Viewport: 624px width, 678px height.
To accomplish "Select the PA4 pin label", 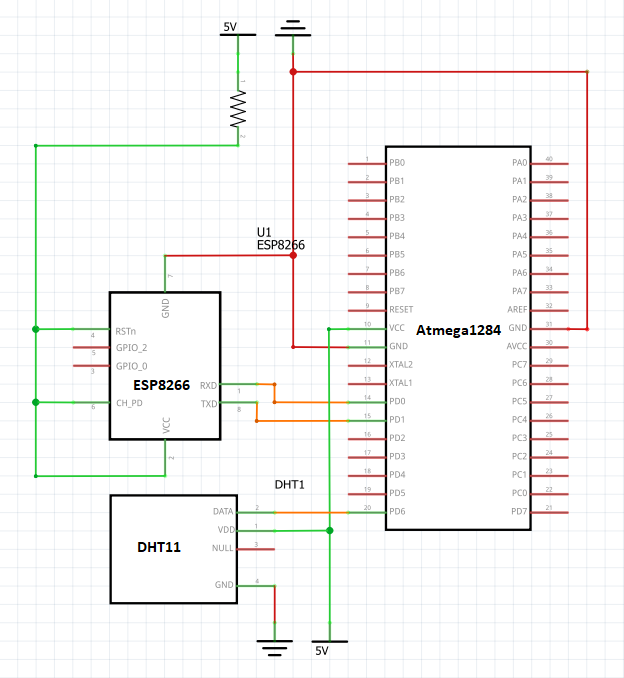I will (520, 236).
